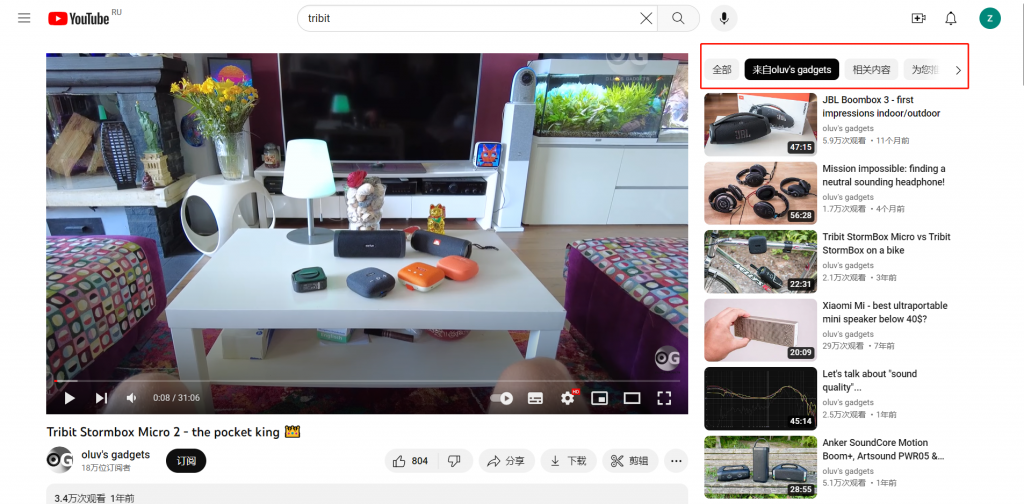This screenshot has width=1024, height=504.
Task: Toggle subtitles captions button
Action: [536, 398]
